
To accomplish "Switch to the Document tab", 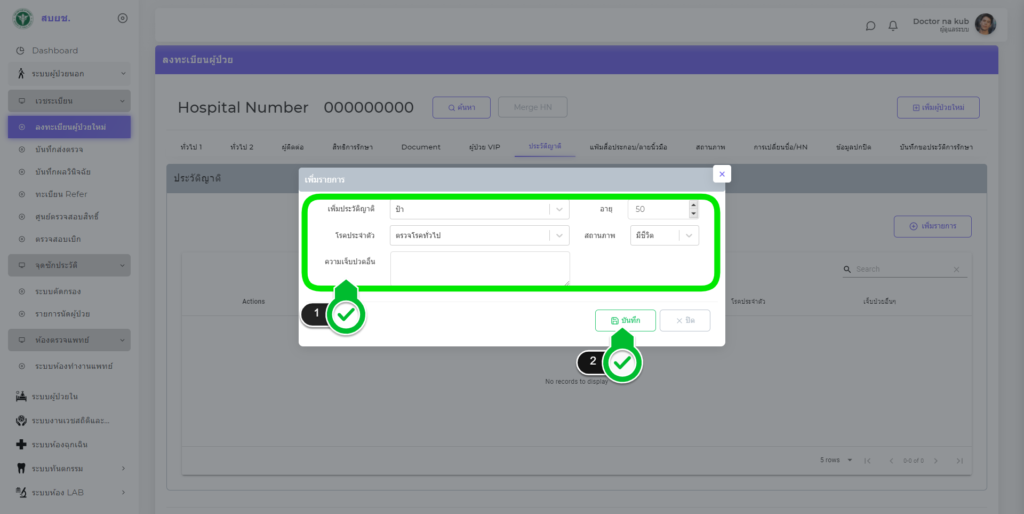I will click(x=420, y=147).
